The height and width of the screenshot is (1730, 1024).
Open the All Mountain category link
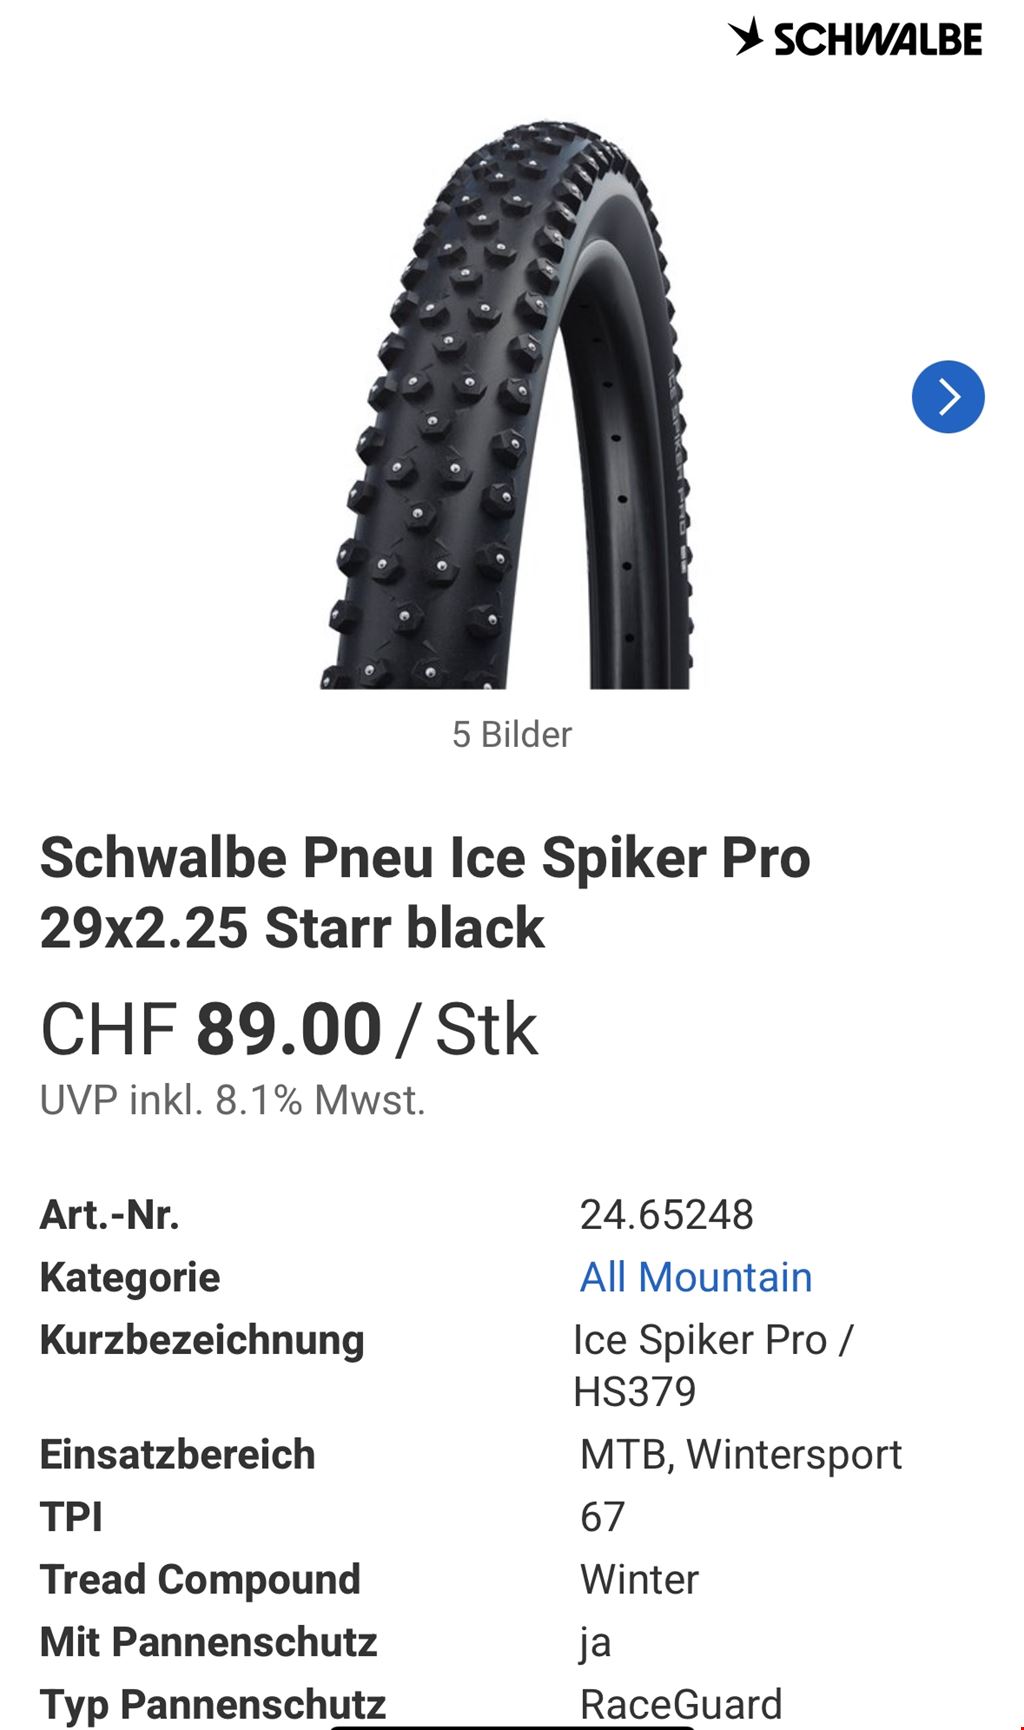(696, 1277)
